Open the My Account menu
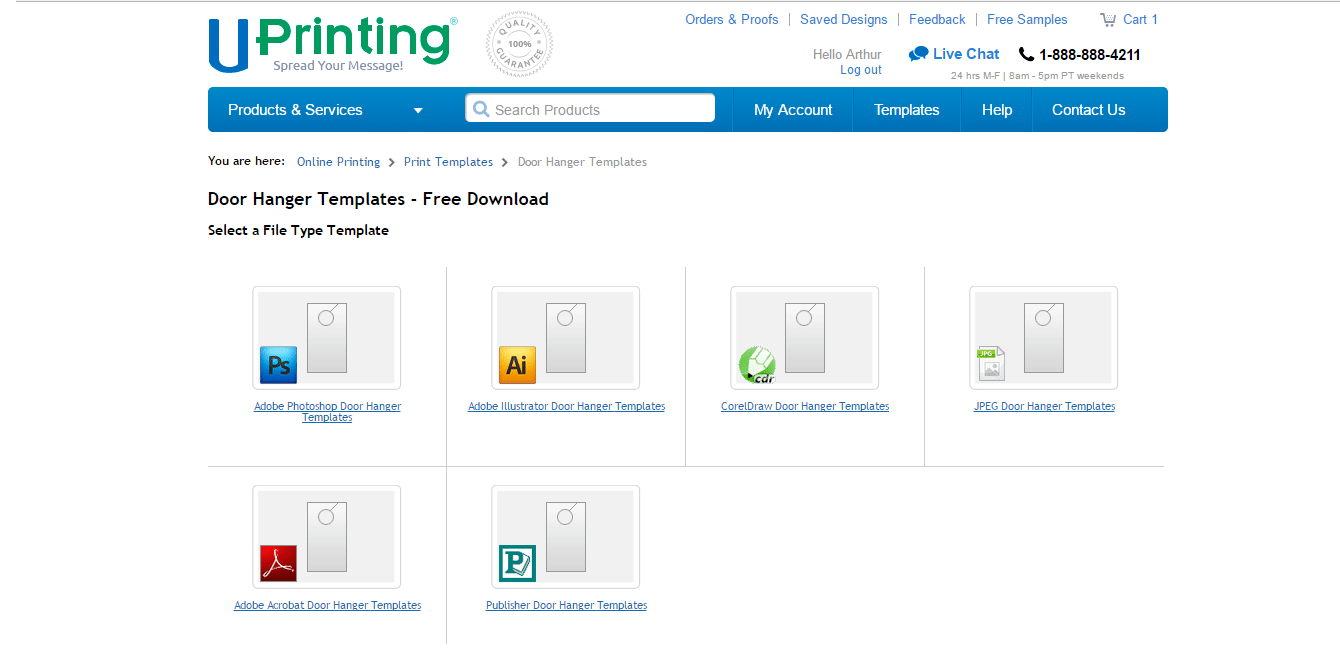 (793, 110)
